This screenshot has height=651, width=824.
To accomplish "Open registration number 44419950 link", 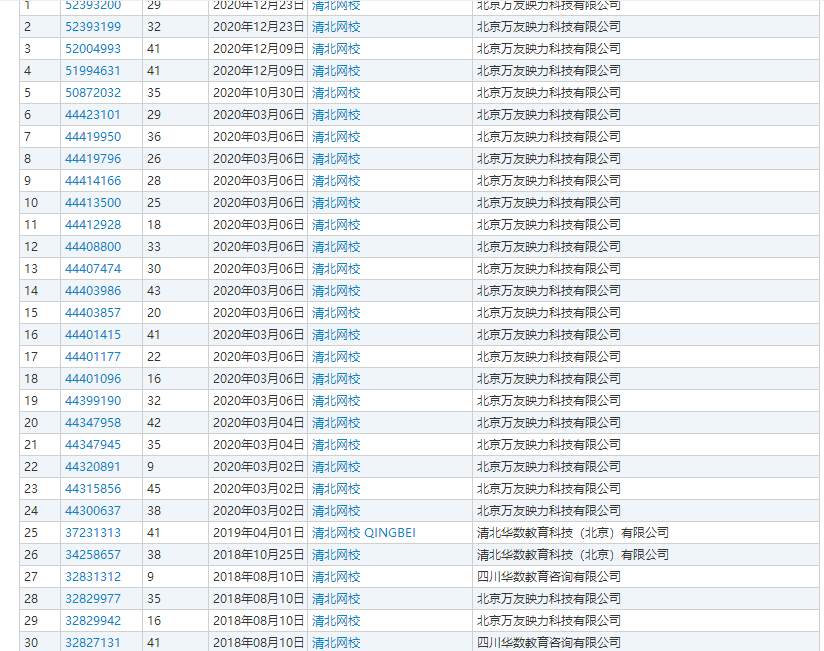I will click(x=93, y=137).
